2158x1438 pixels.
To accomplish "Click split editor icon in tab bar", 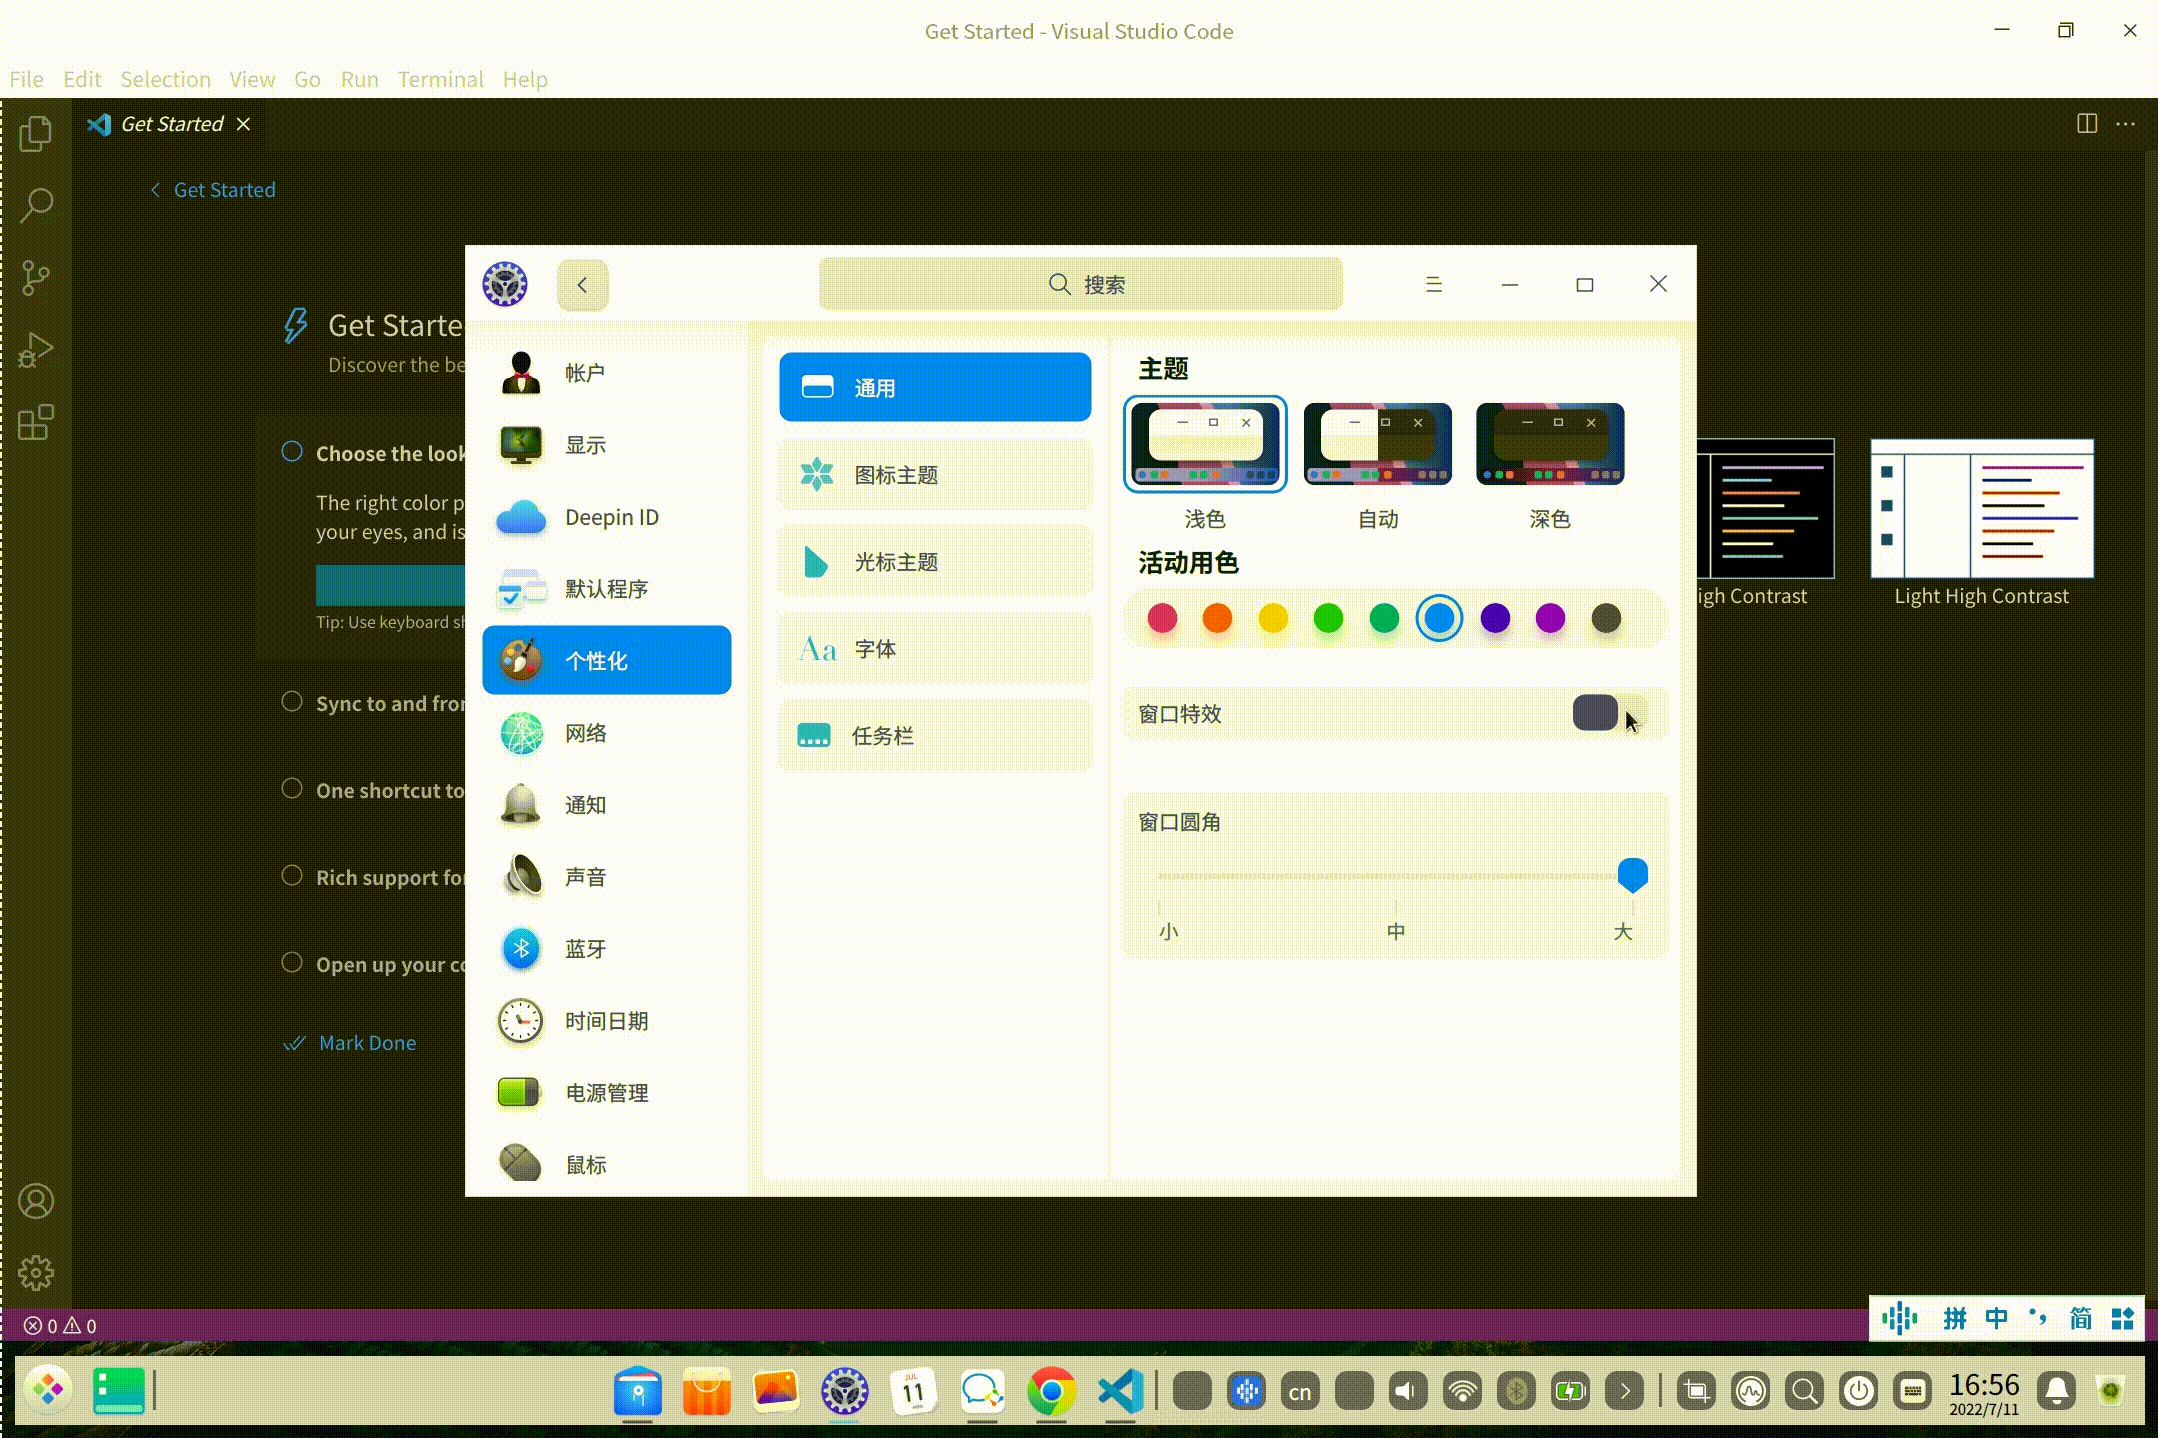I will coord(2087,124).
